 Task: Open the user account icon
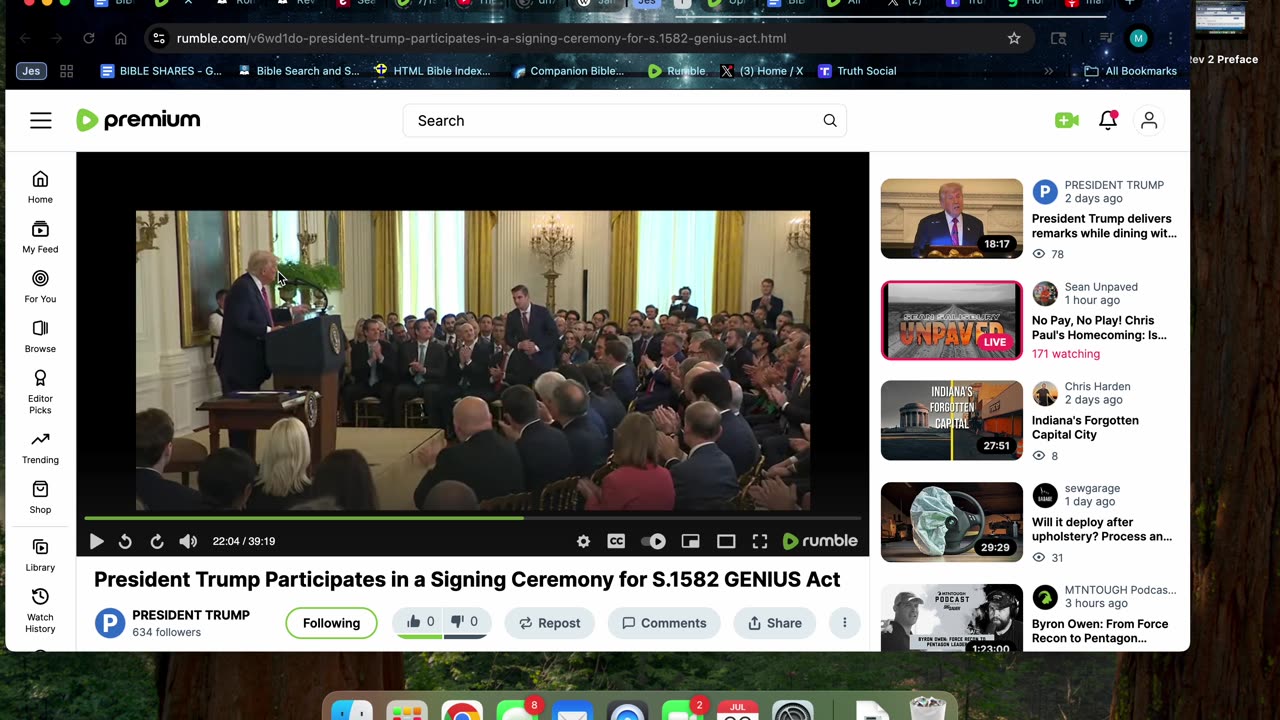point(1149,121)
